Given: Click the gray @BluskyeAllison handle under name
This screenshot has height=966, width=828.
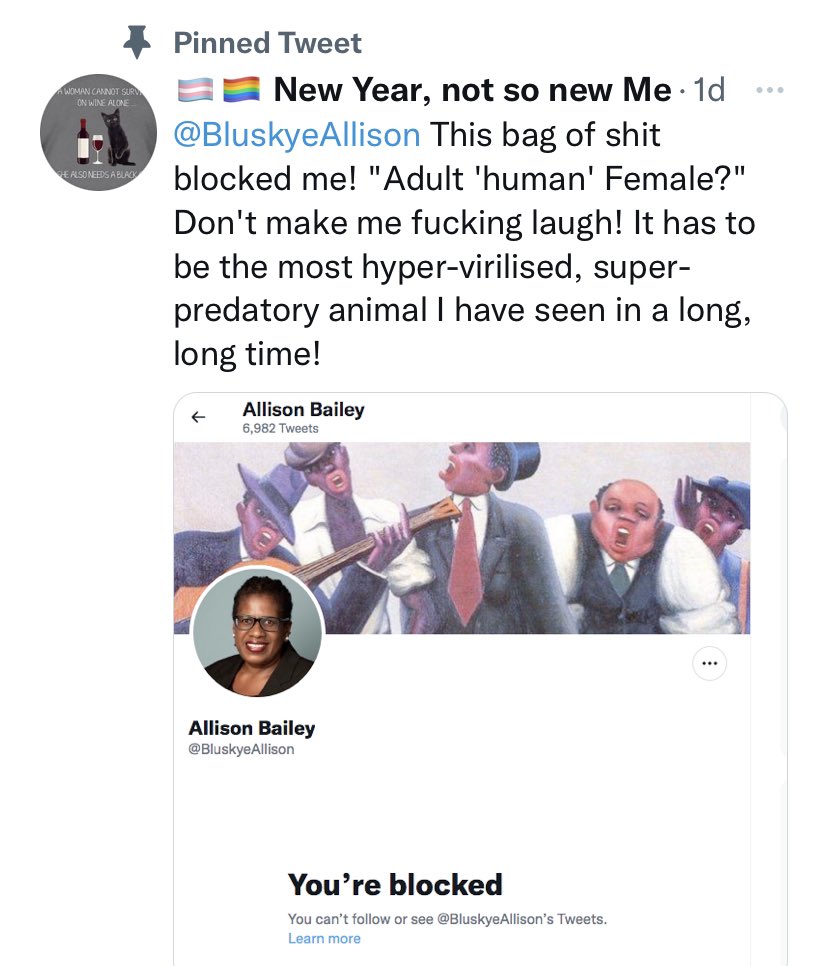Looking at the screenshot, I should 242,749.
